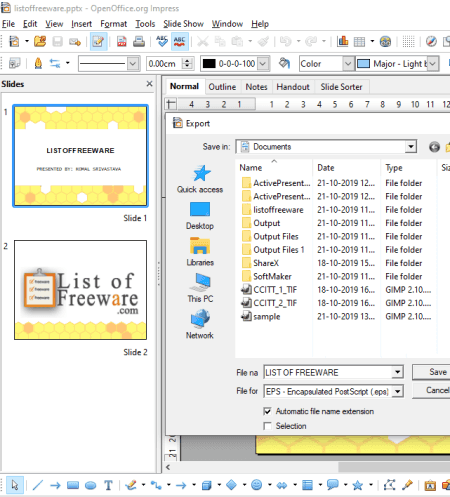The width and height of the screenshot is (450, 497).
Task: Select the arrow Select tool in drawing bar
Action: pyautogui.click(x=15, y=485)
